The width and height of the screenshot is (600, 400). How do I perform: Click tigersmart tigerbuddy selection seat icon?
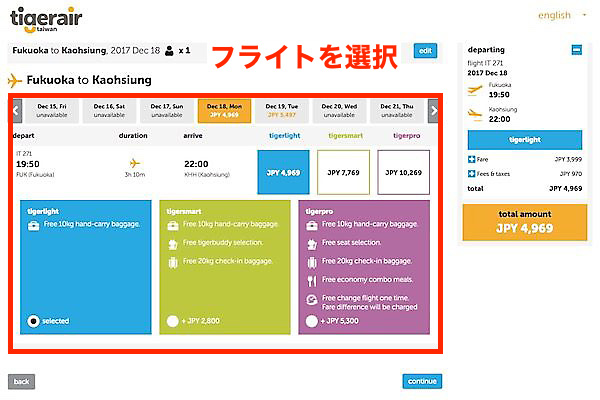[x=173, y=244]
